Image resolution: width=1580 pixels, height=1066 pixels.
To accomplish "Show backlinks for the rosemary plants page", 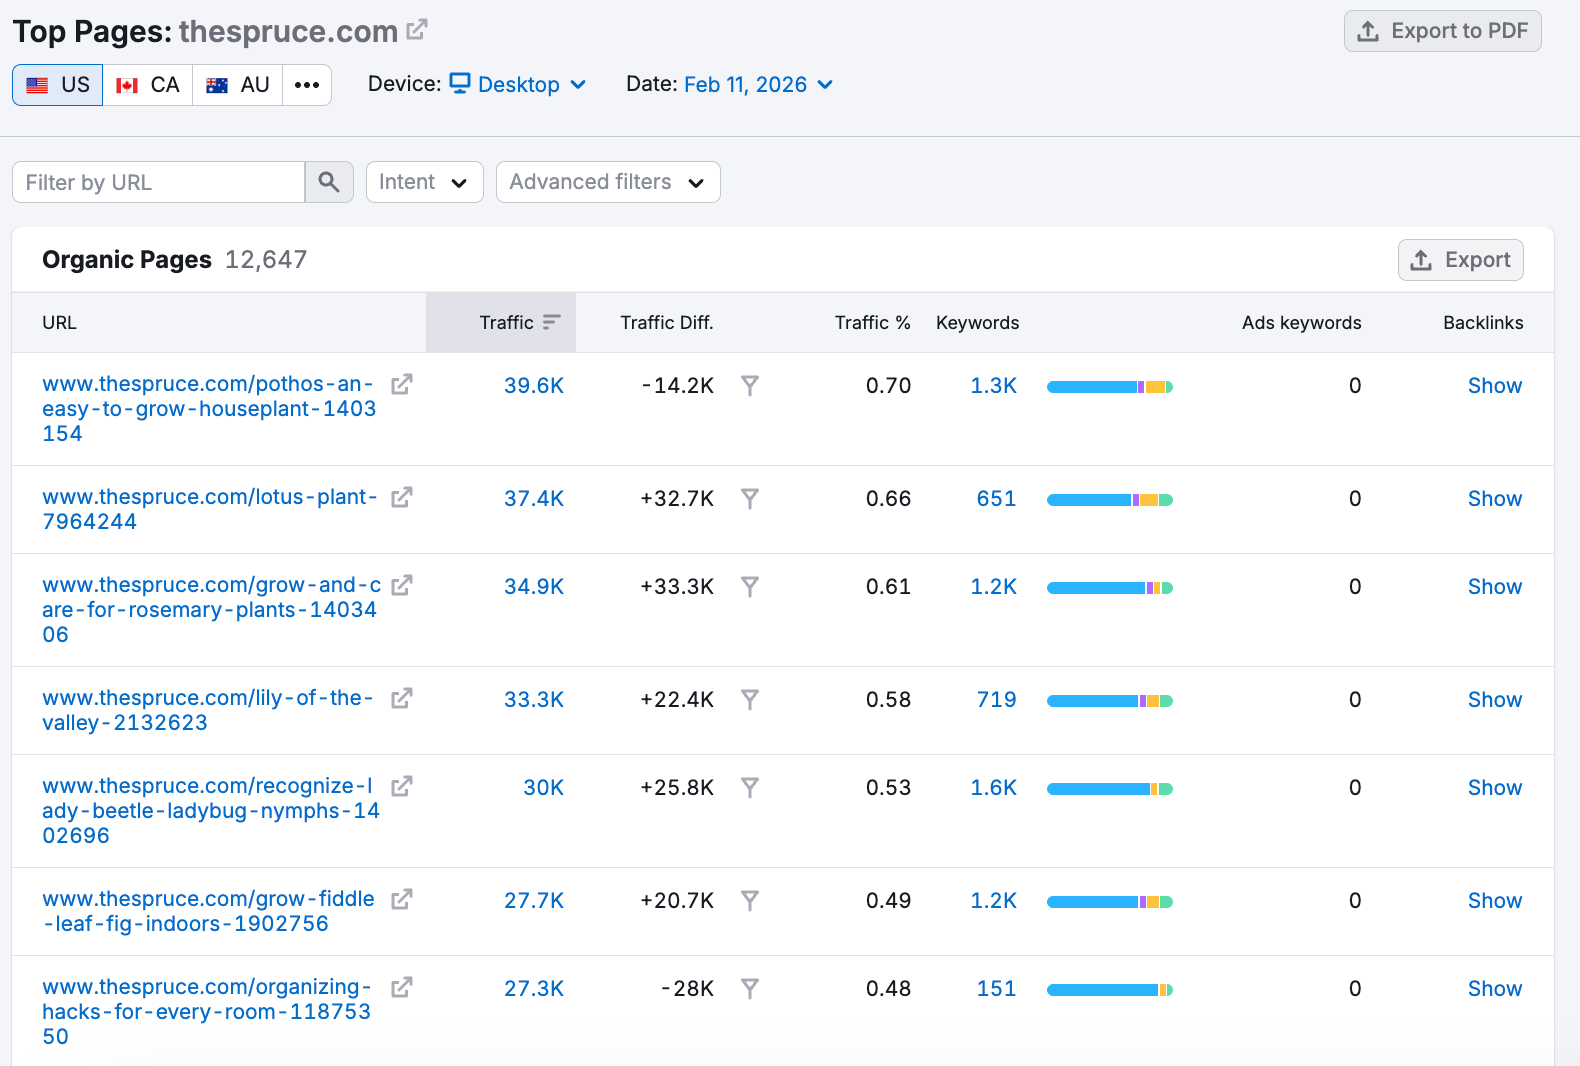I will [1494, 586].
